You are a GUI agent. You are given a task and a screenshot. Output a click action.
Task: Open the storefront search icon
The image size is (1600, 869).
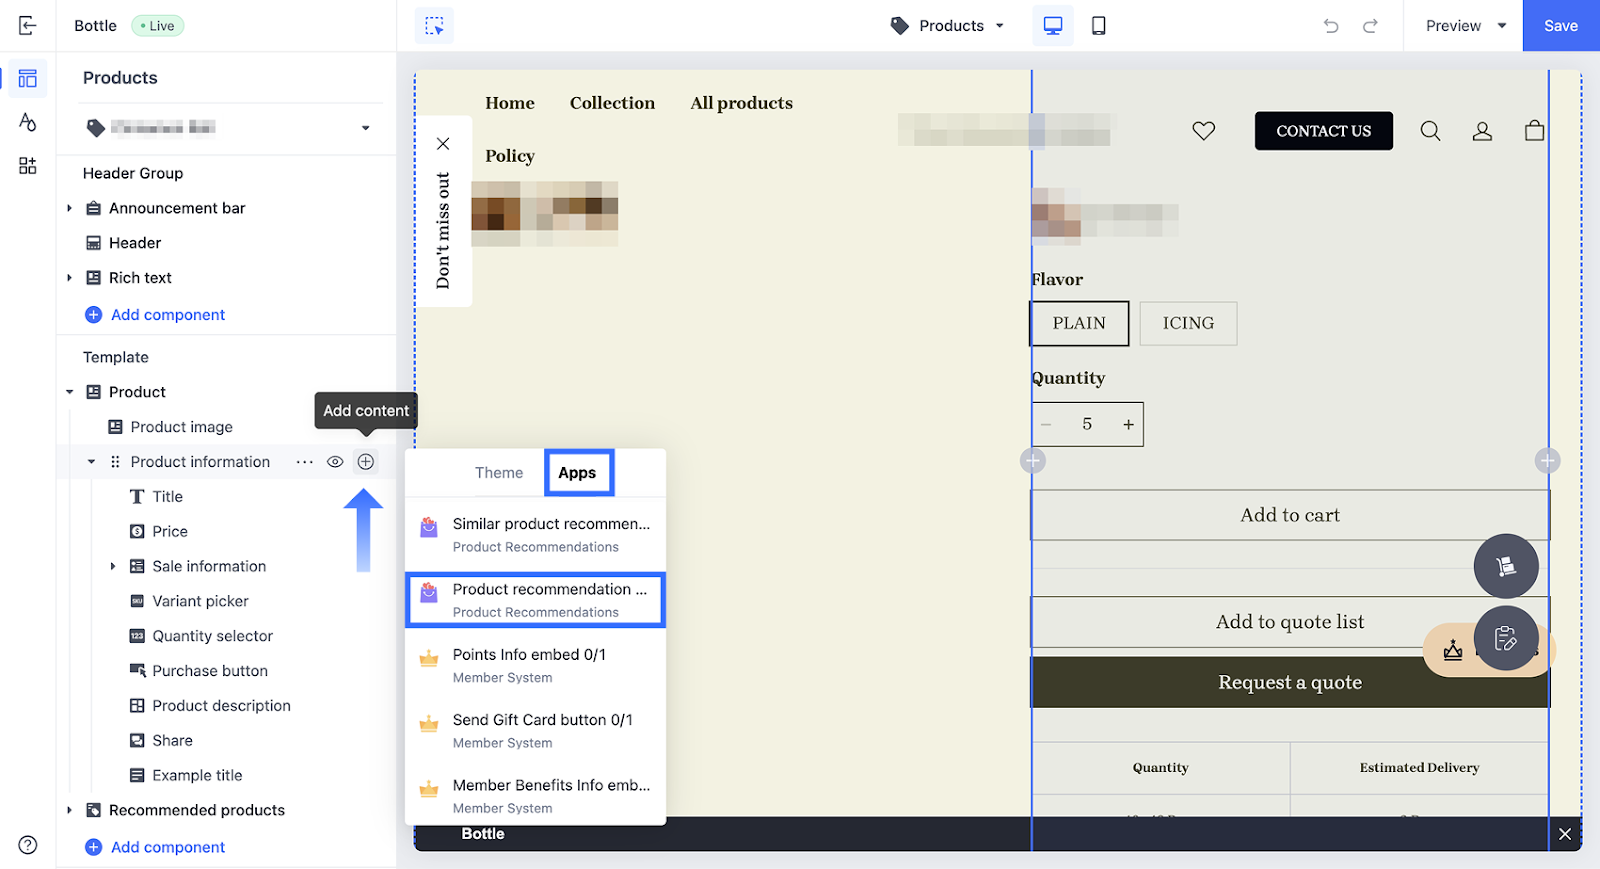1431,131
